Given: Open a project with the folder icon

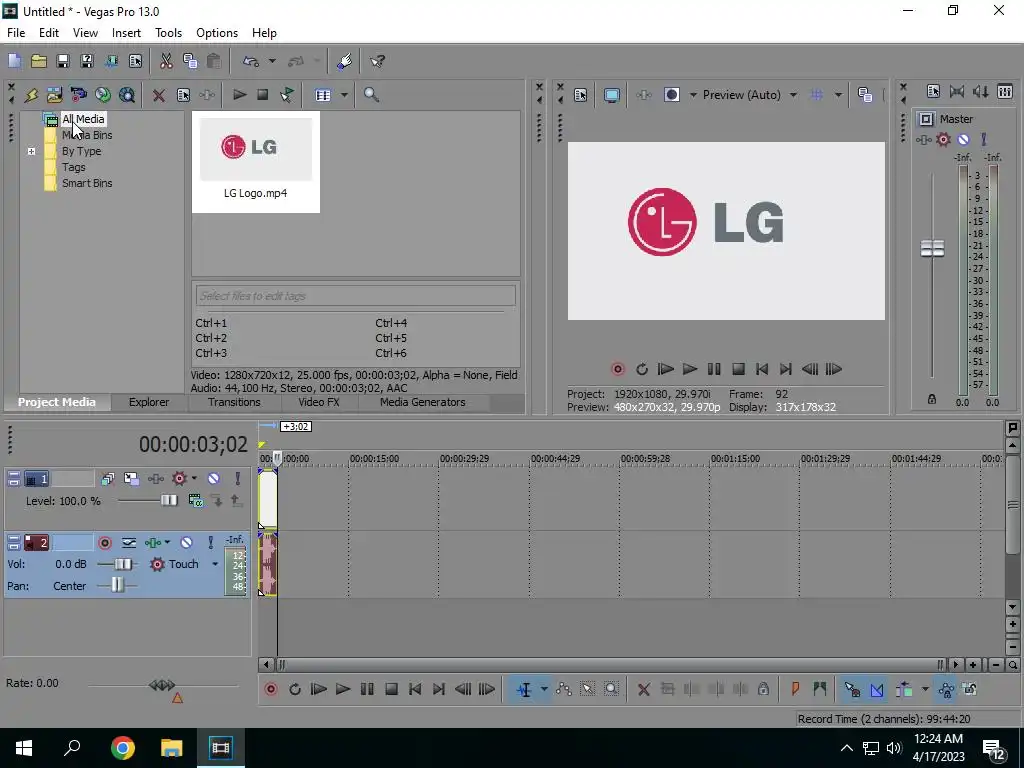Looking at the screenshot, I should 39,61.
